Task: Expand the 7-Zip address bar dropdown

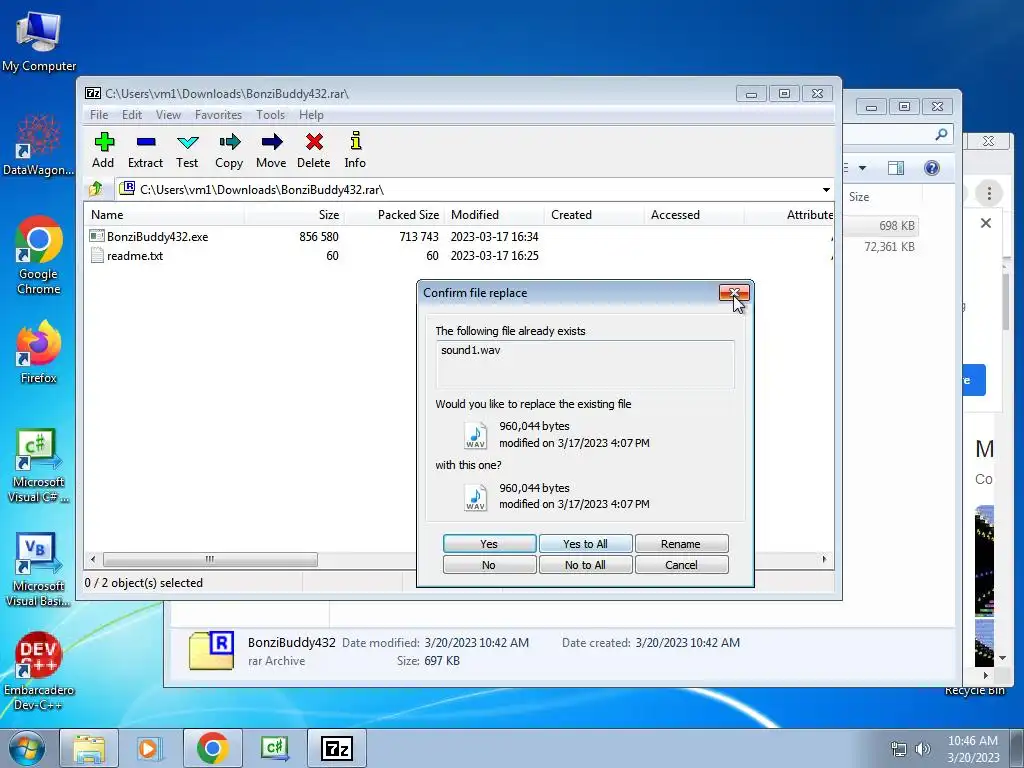Action: (826, 189)
